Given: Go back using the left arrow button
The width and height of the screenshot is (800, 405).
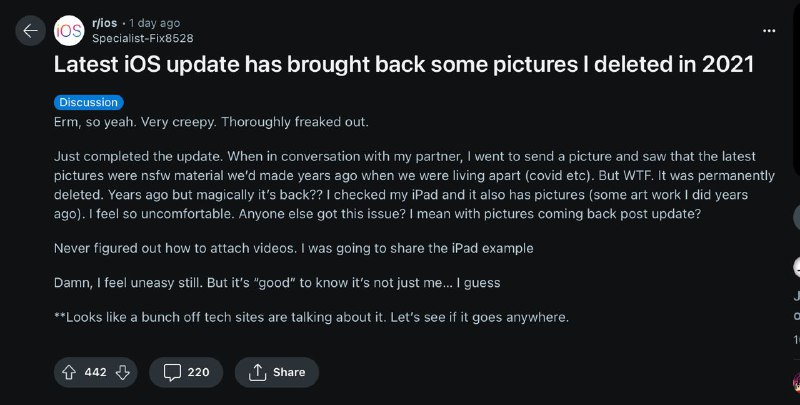Looking at the screenshot, I should [30, 31].
